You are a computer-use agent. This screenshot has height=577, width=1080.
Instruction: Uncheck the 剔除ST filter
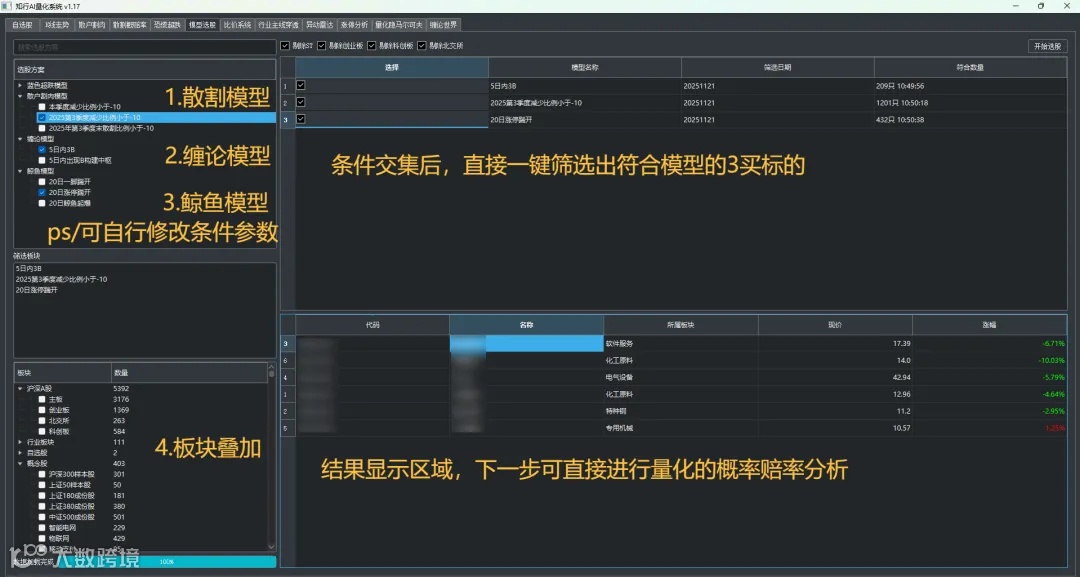285,45
